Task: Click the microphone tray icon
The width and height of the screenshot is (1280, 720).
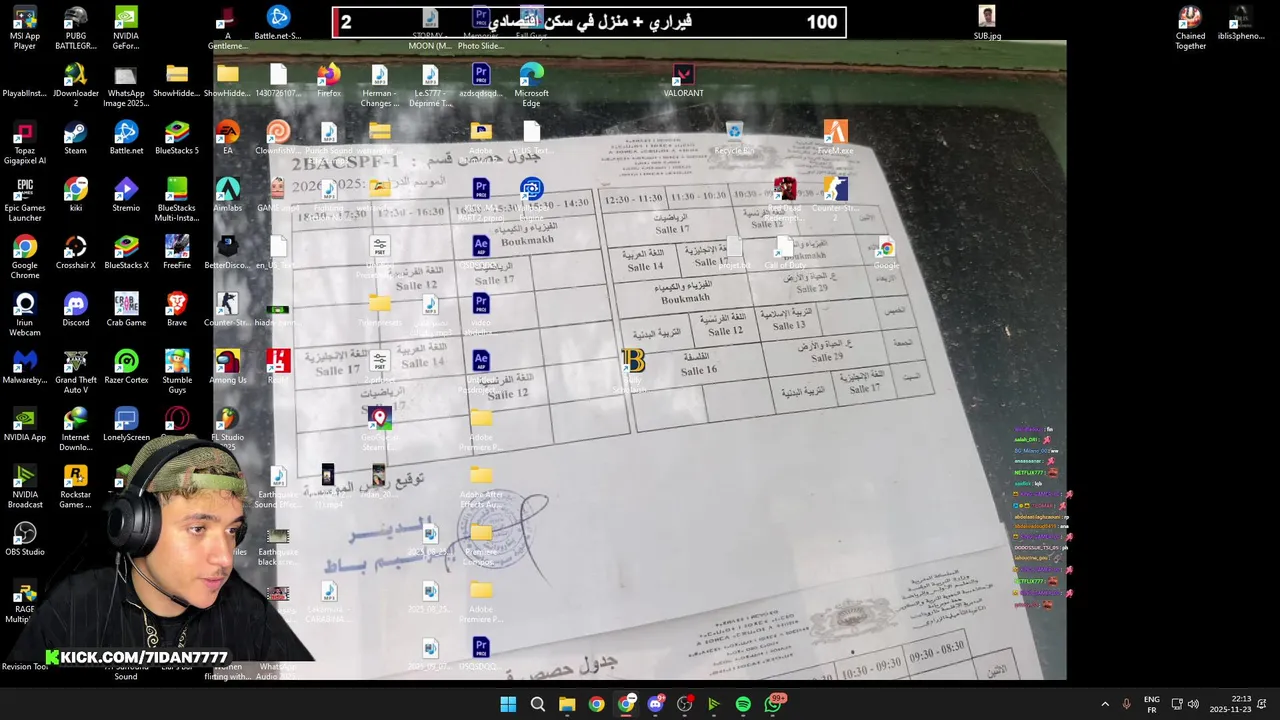Action: [x=1127, y=704]
